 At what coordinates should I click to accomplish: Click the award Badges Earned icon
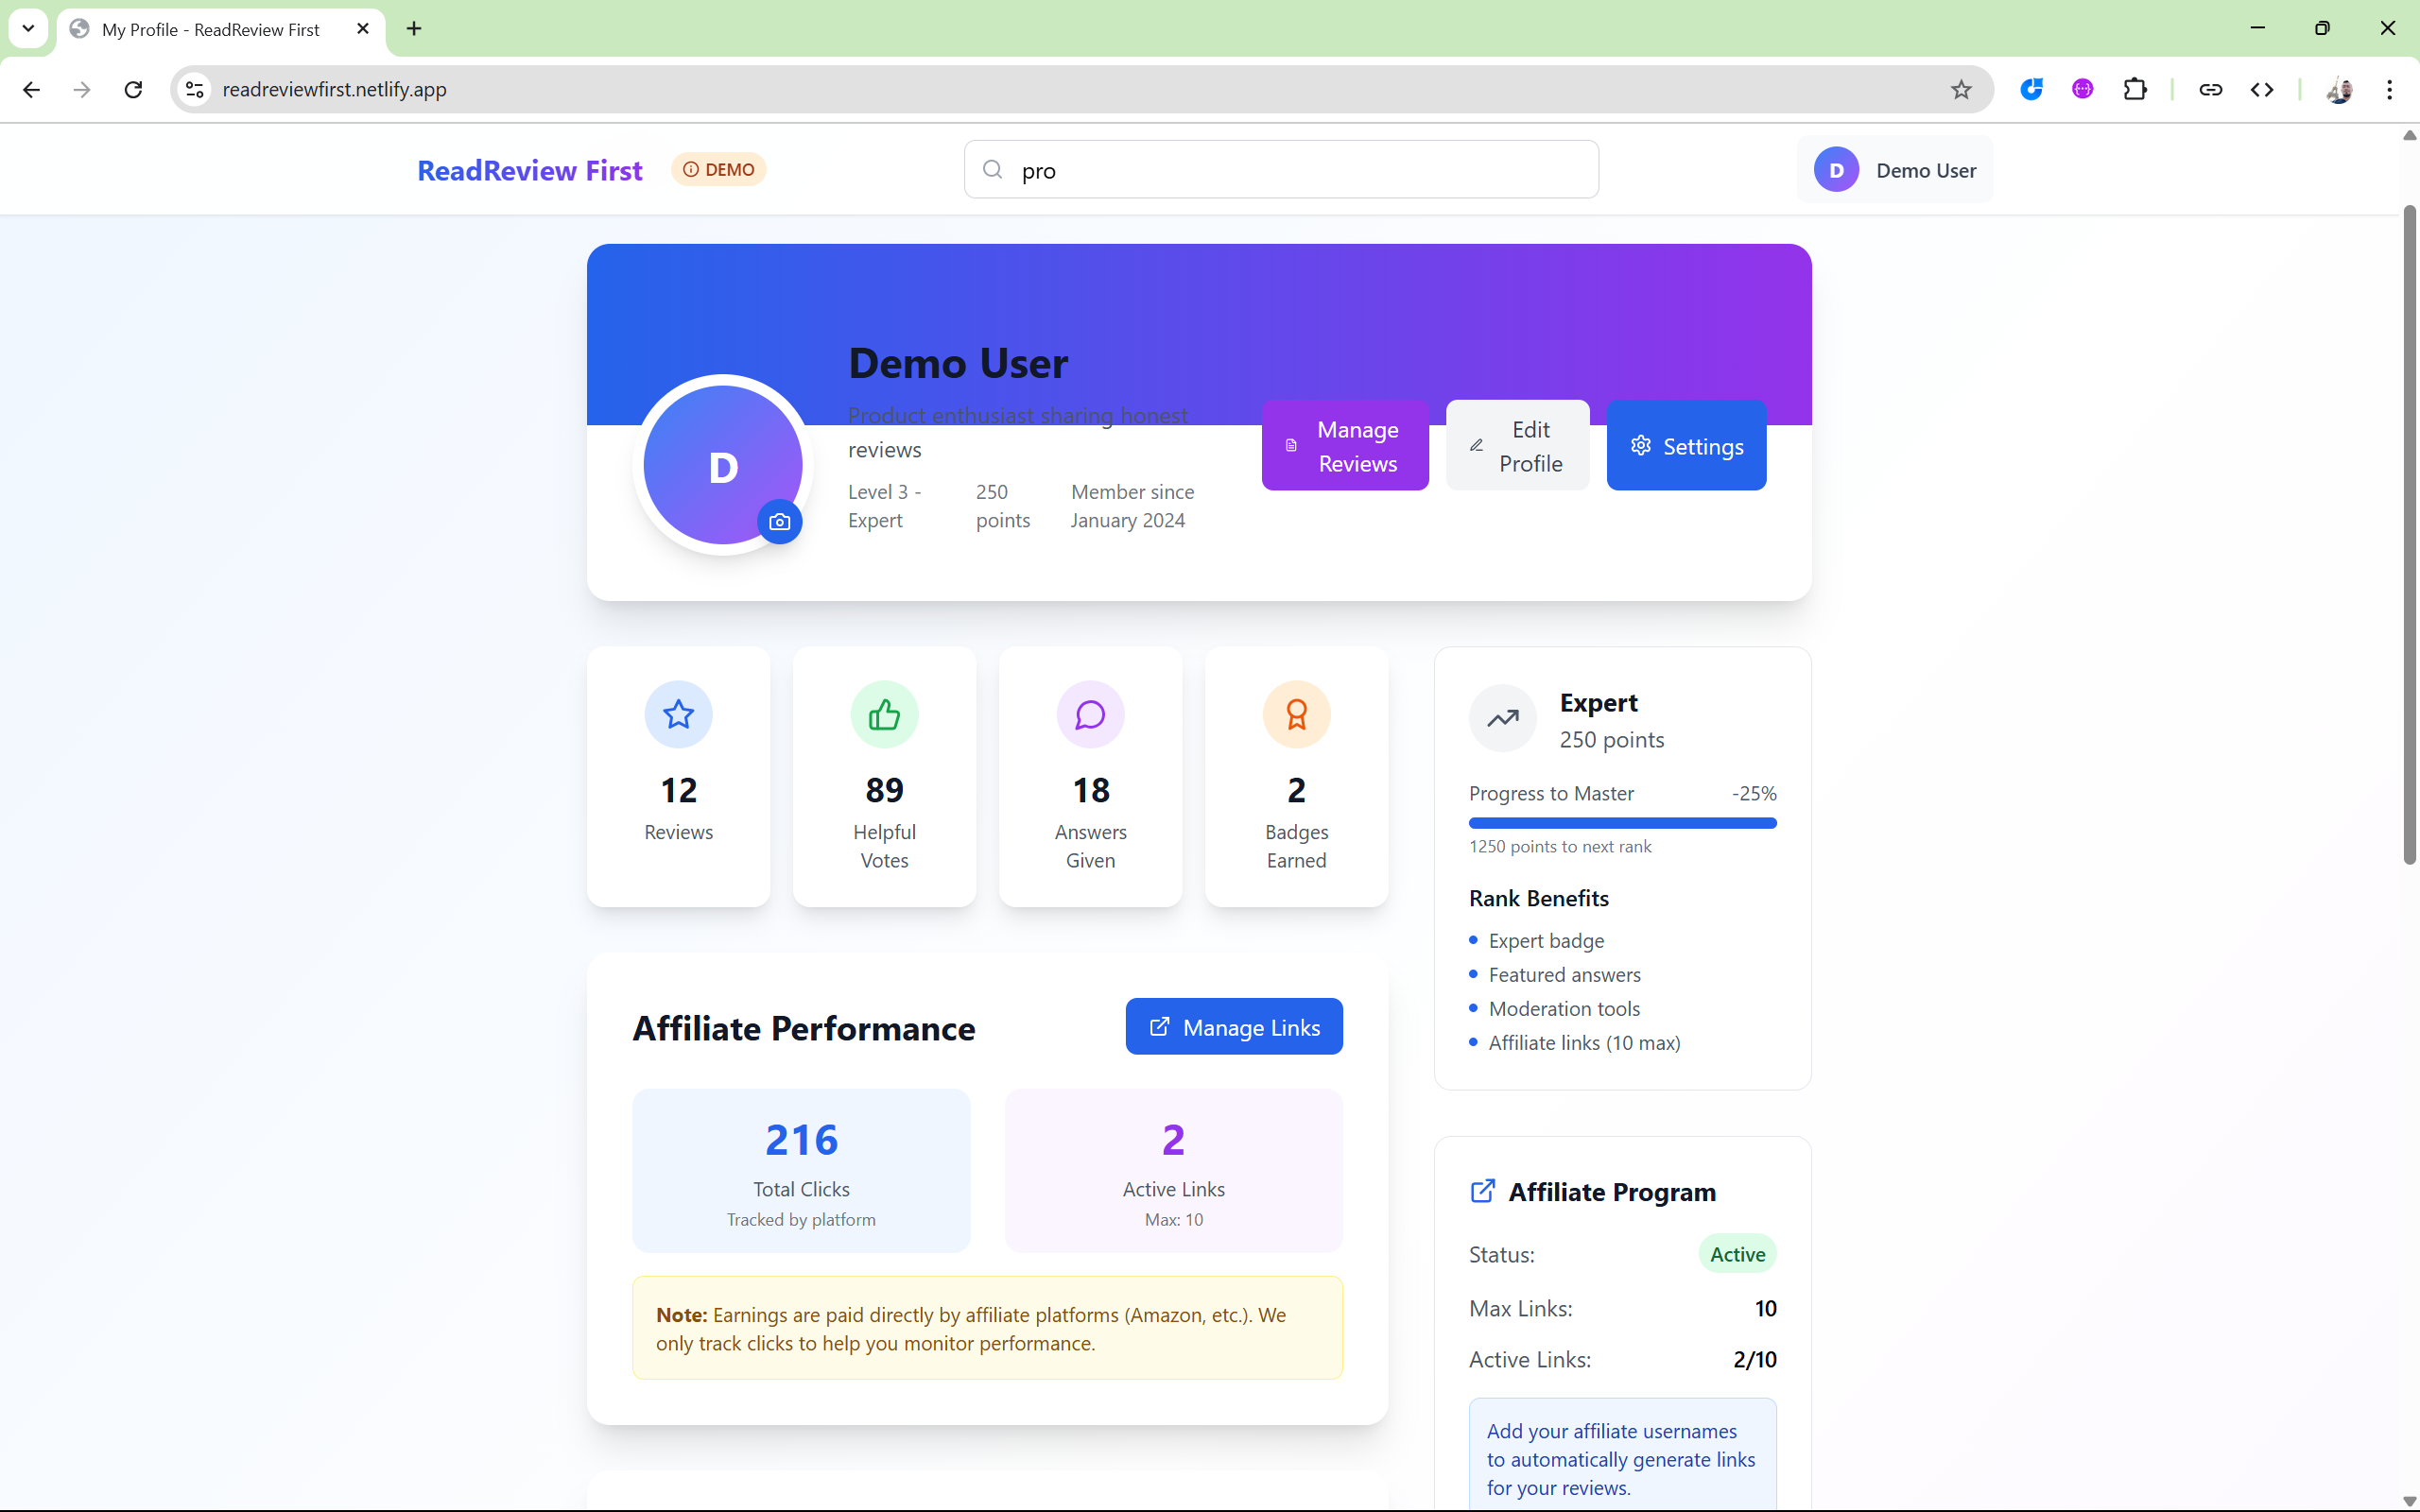click(x=1296, y=714)
